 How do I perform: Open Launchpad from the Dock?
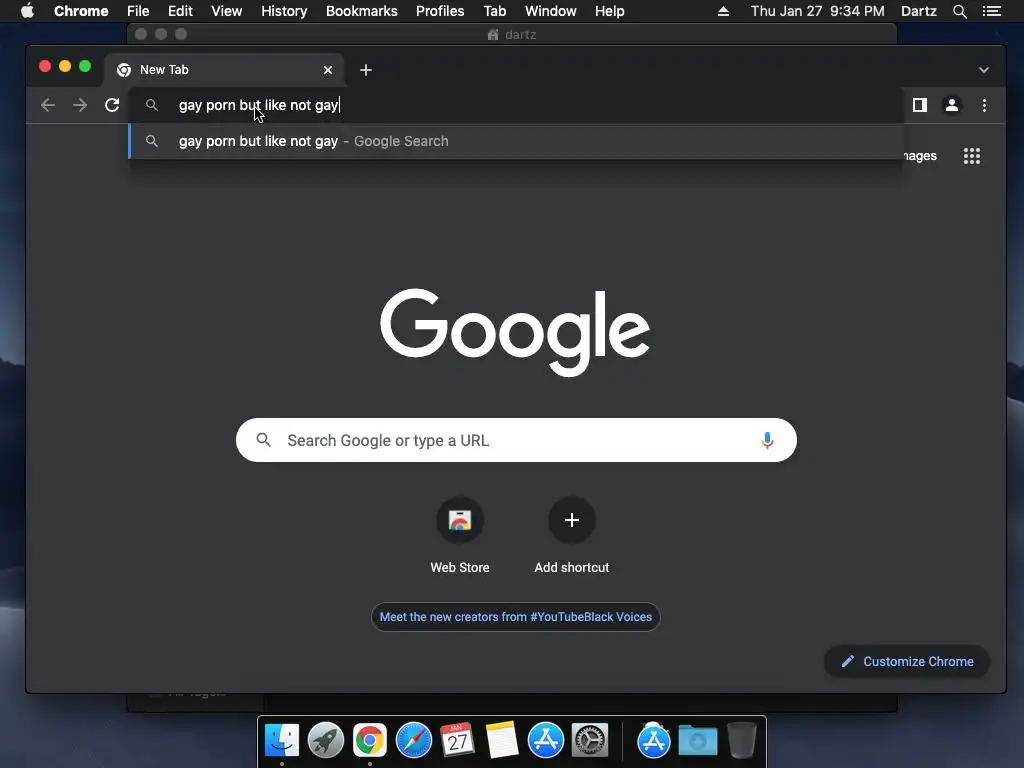click(x=325, y=741)
